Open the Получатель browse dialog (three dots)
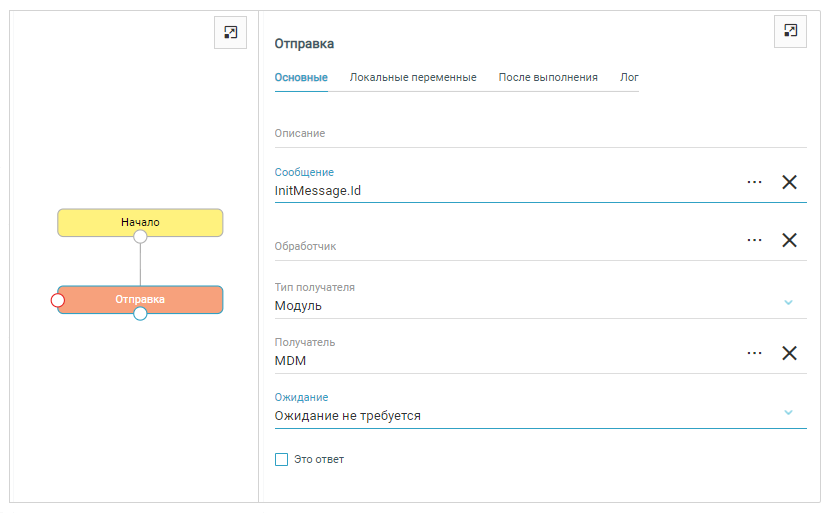This screenshot has height=513, width=831. coord(754,353)
